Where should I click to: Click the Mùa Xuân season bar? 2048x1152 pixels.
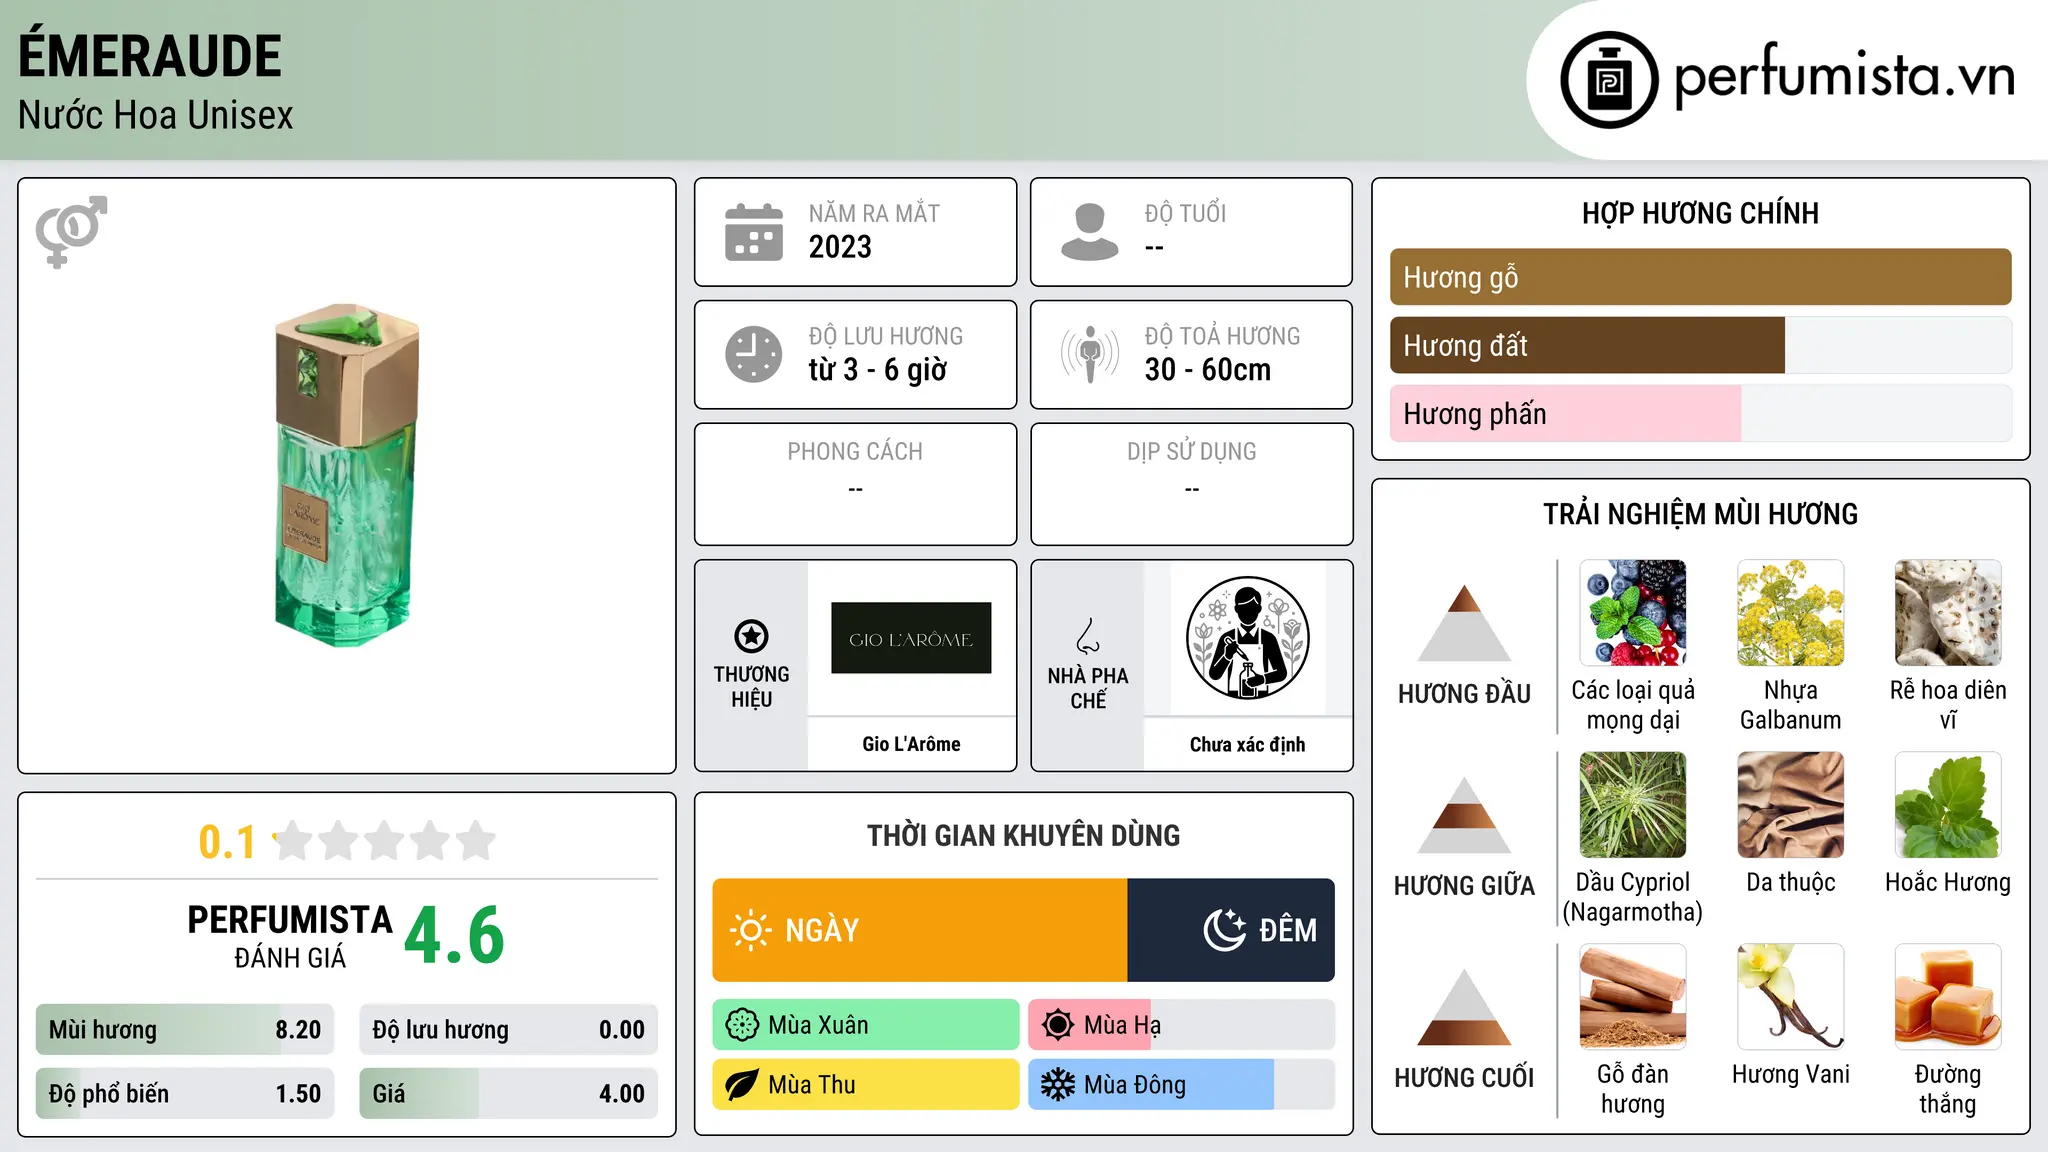[866, 1025]
